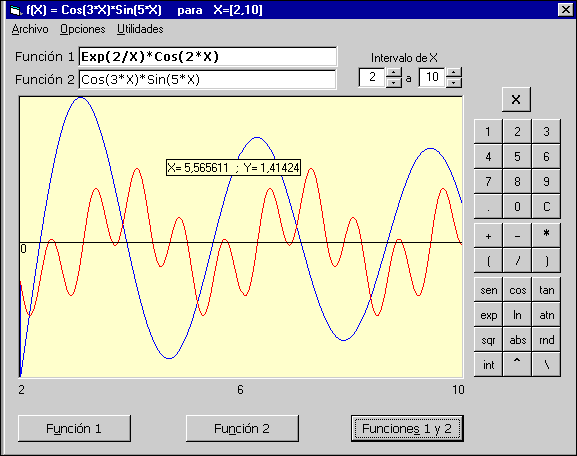Click the C clear key

[546, 206]
